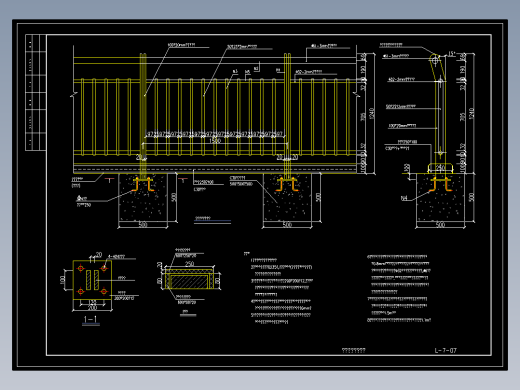This screenshot has width=520, height=390.
Task: Select the "100" dimension beside the 1-1 base plate
Action: 62,280
